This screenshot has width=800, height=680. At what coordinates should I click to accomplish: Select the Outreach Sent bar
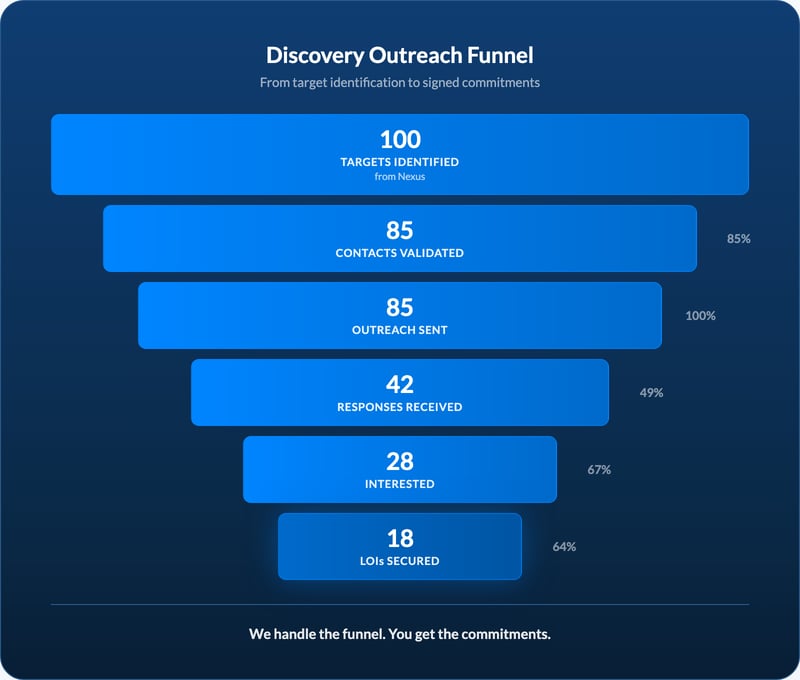(x=400, y=315)
